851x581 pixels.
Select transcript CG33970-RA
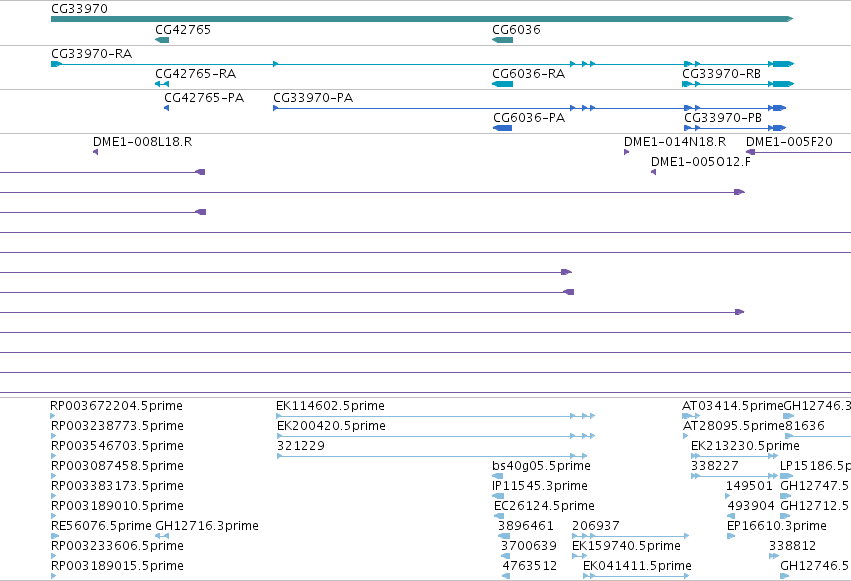[x=422, y=64]
